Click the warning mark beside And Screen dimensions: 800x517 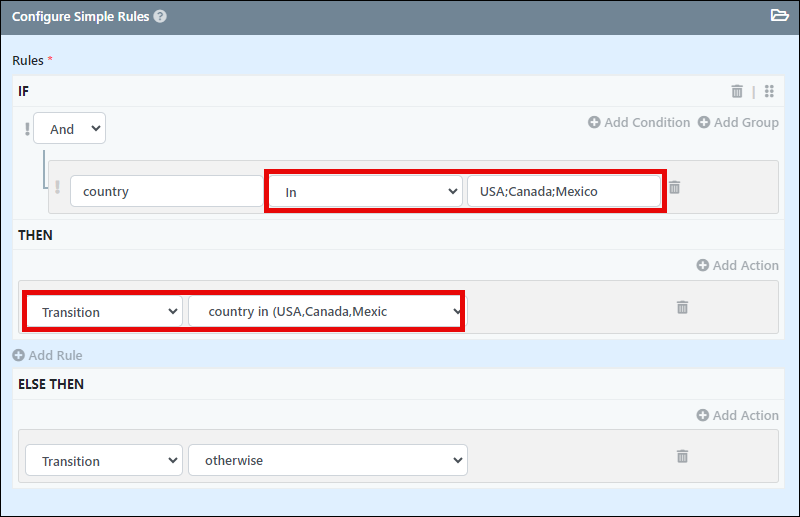click(x=27, y=129)
